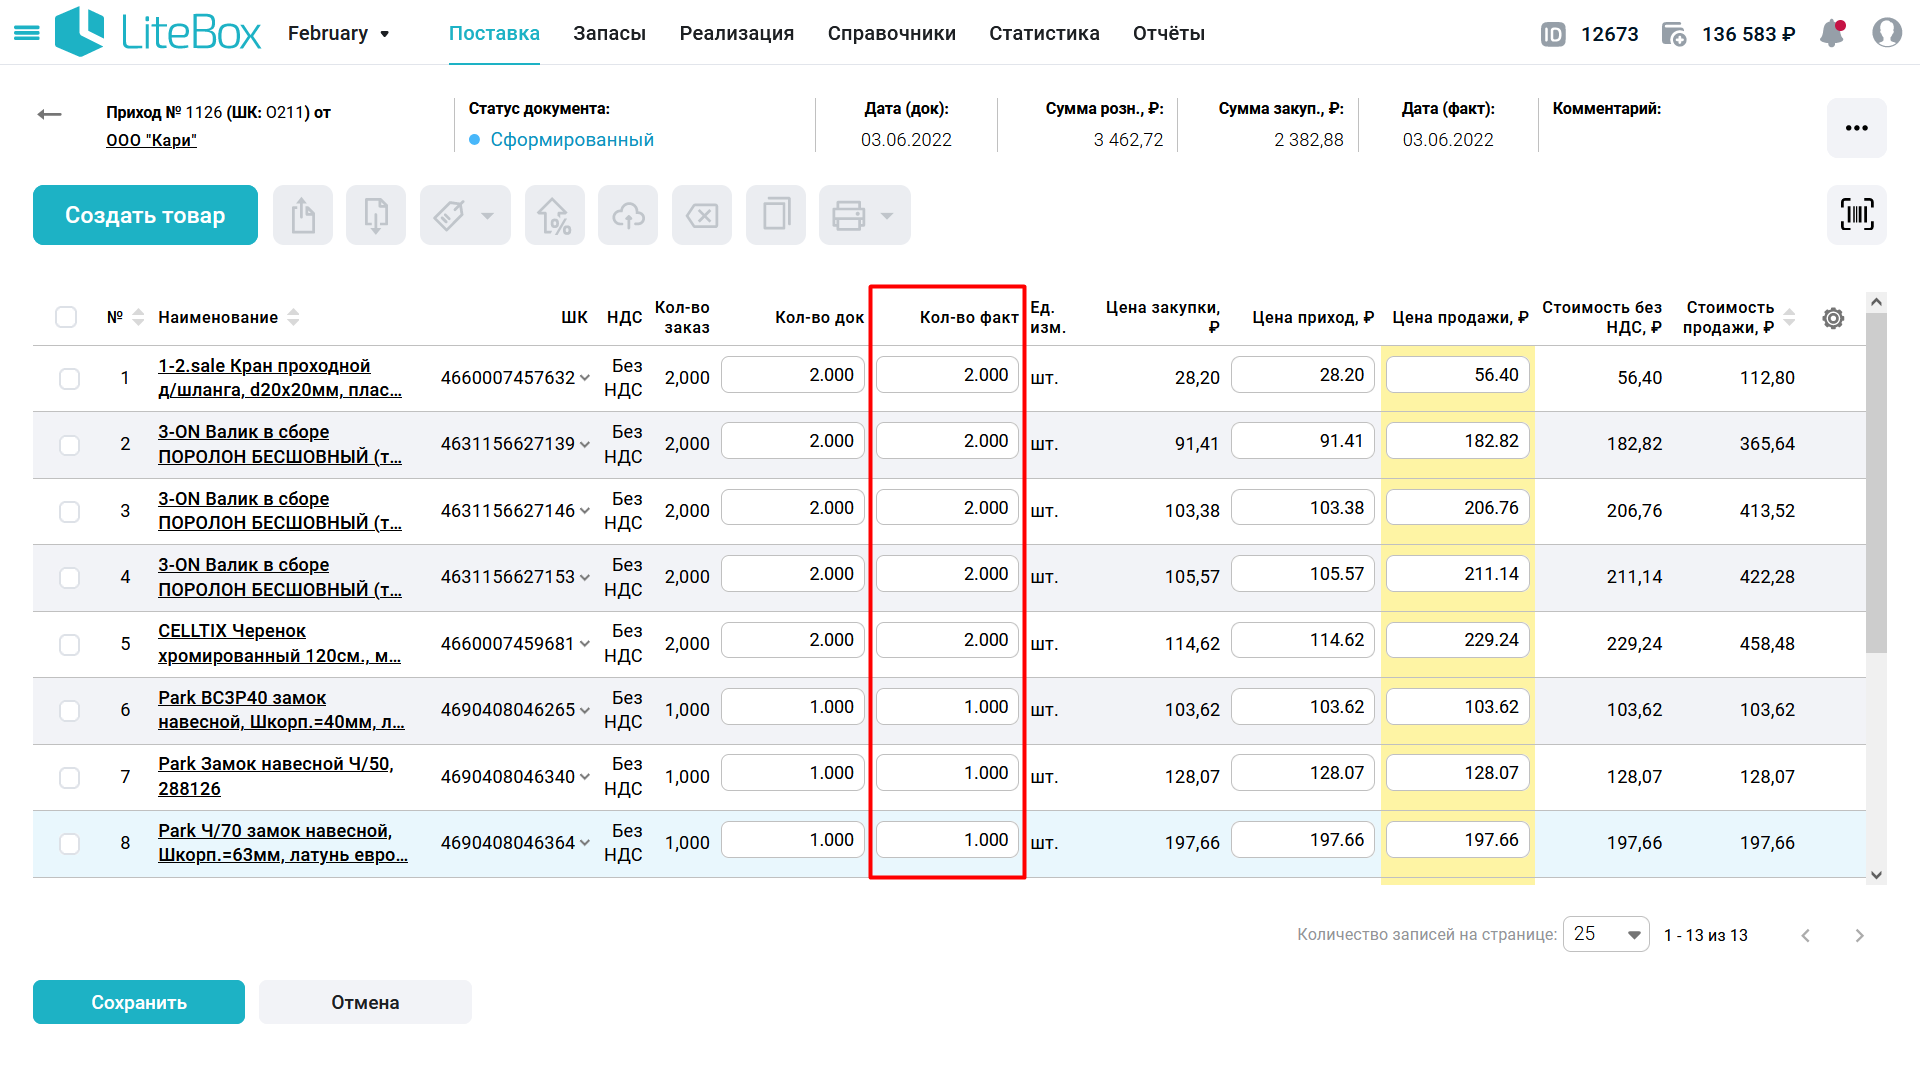
Task: Click the print icon in toolbar
Action: 849,215
